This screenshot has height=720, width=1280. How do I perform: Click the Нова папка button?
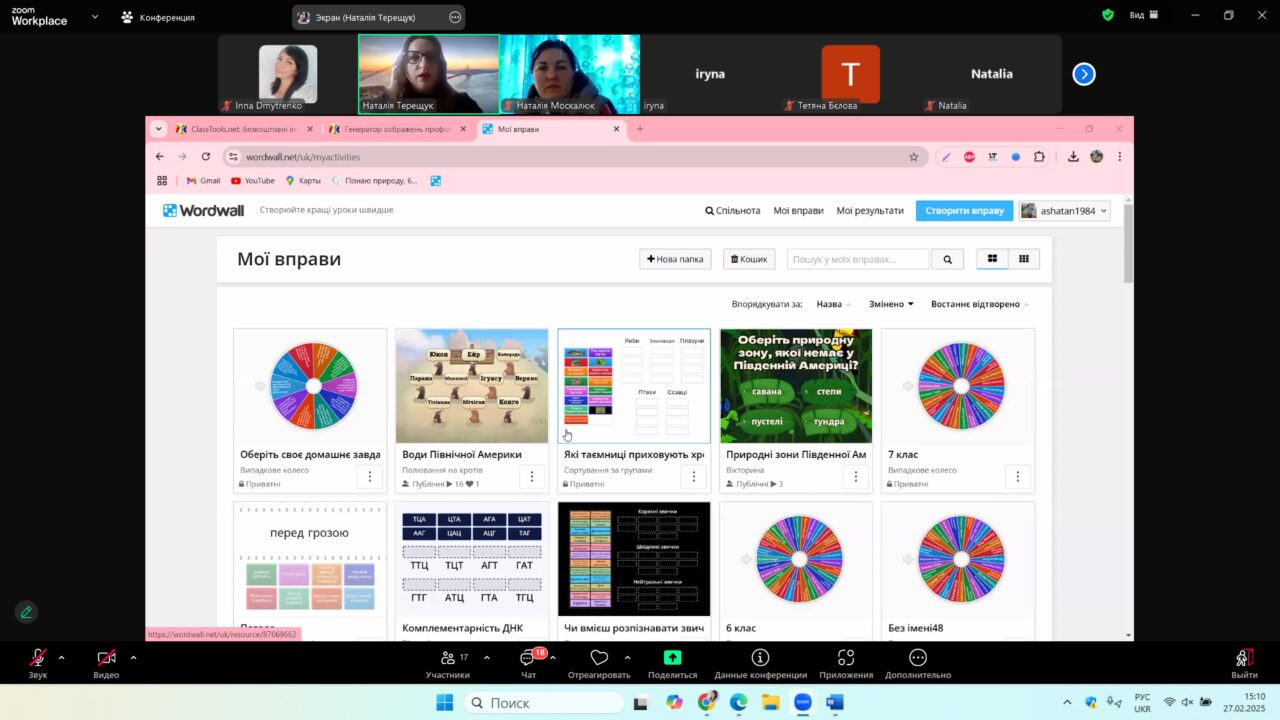[x=676, y=259]
